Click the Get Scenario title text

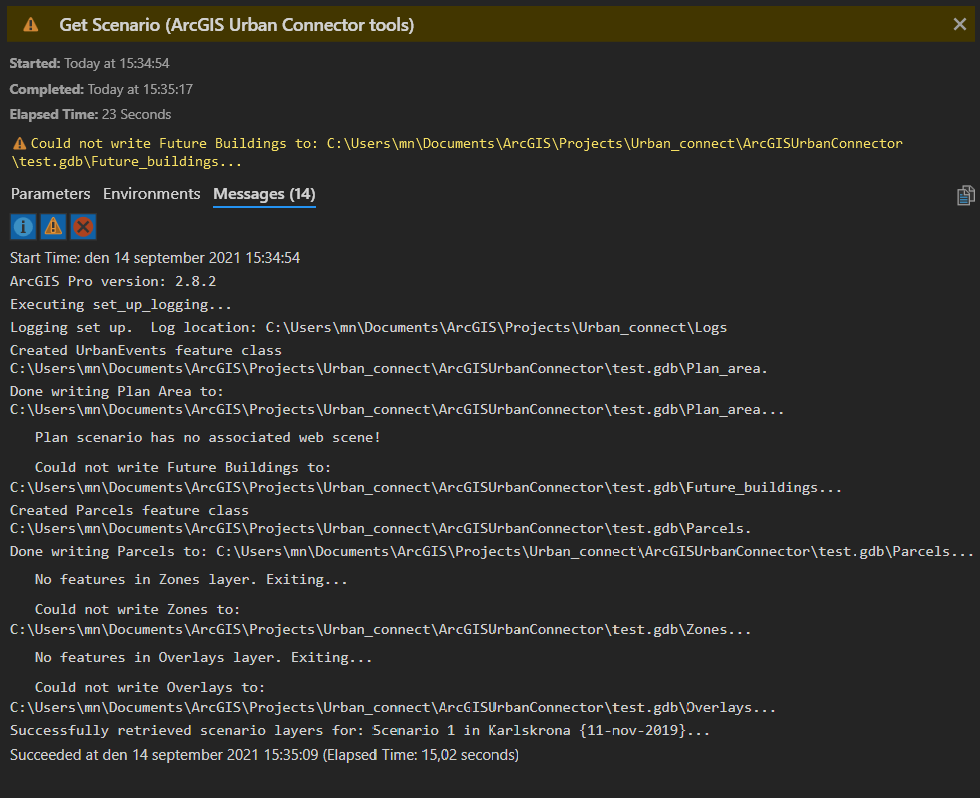pyautogui.click(x=236, y=25)
